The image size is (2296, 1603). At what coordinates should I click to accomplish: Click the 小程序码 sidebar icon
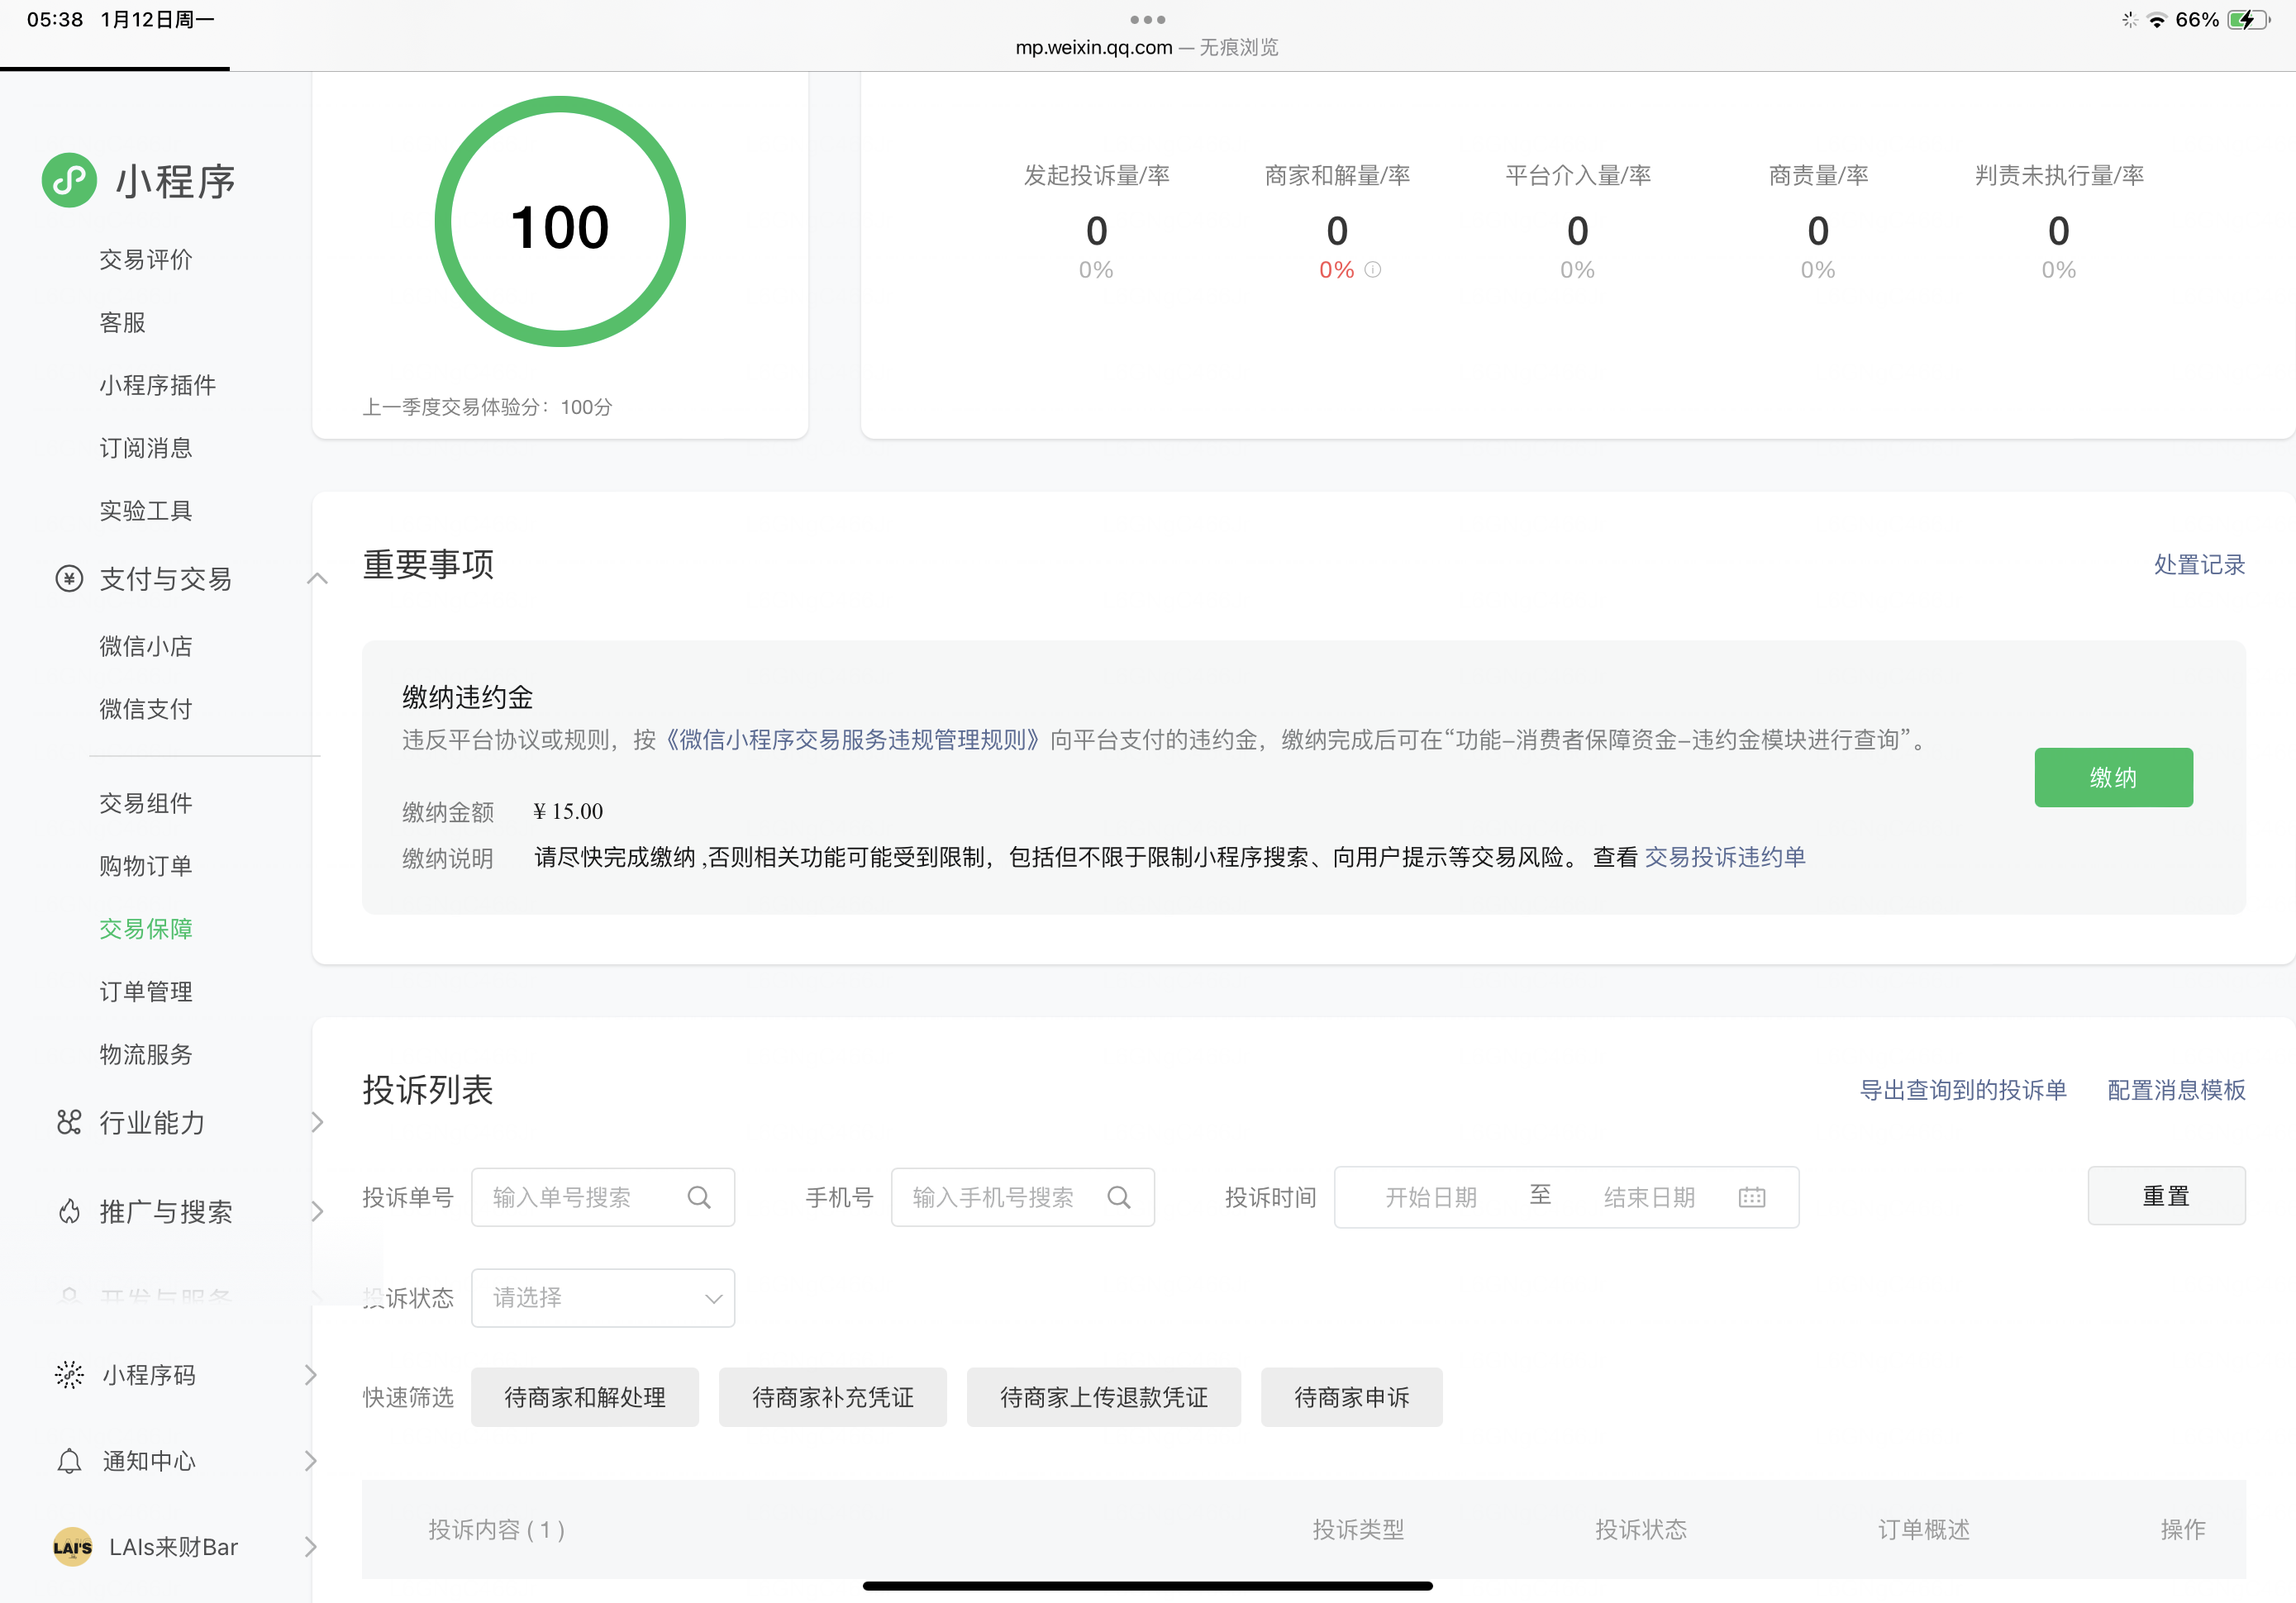click(x=69, y=1375)
